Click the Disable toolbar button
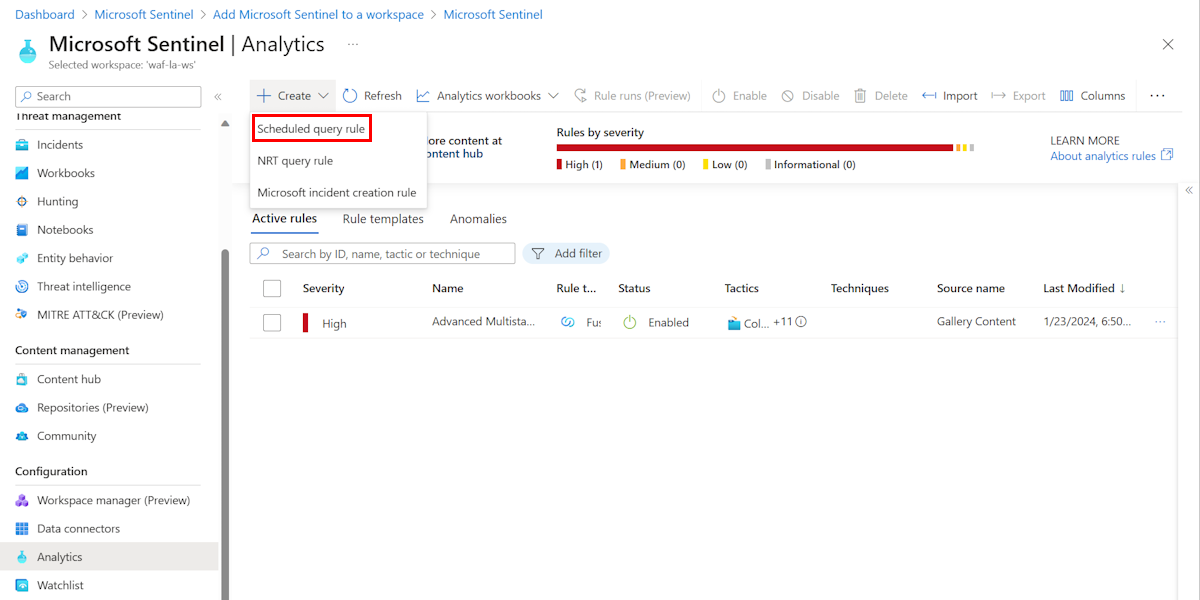The image size is (1200, 600). [x=810, y=96]
